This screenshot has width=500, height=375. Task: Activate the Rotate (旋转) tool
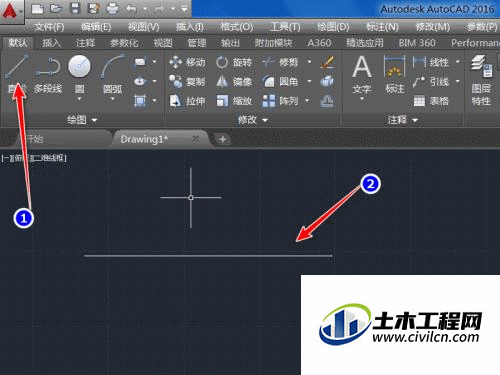(x=233, y=62)
